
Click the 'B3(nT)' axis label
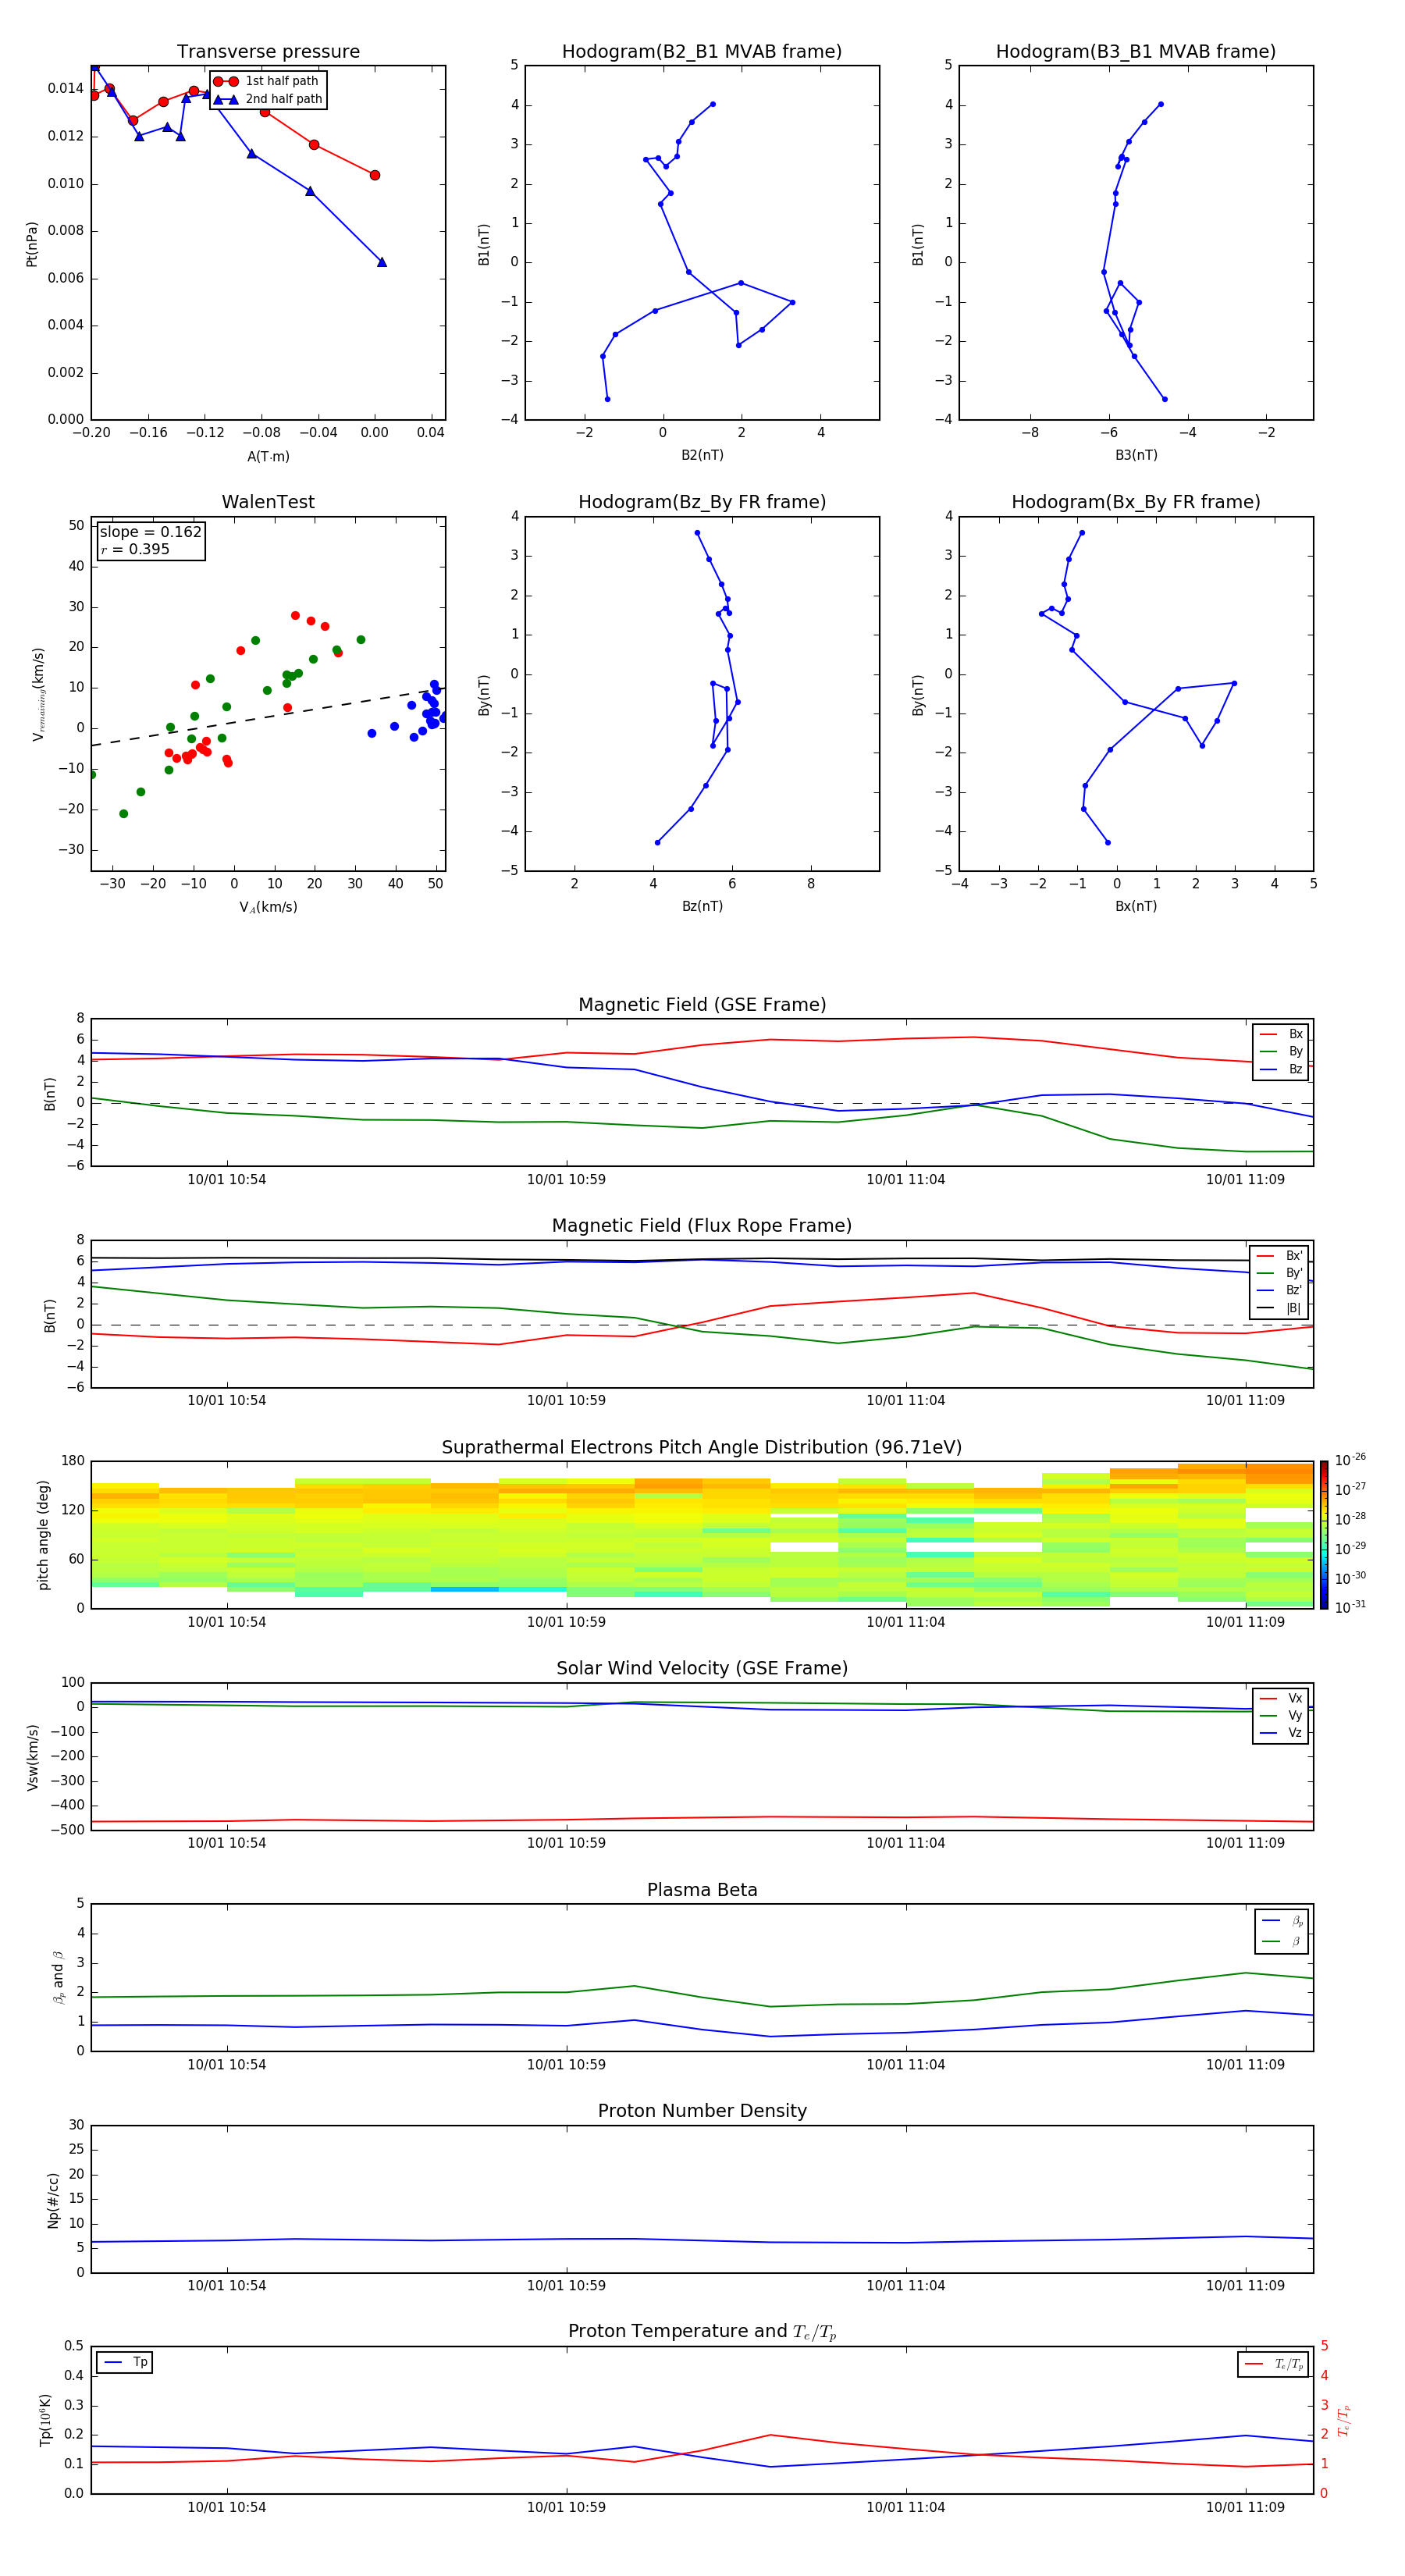[x=1136, y=455]
